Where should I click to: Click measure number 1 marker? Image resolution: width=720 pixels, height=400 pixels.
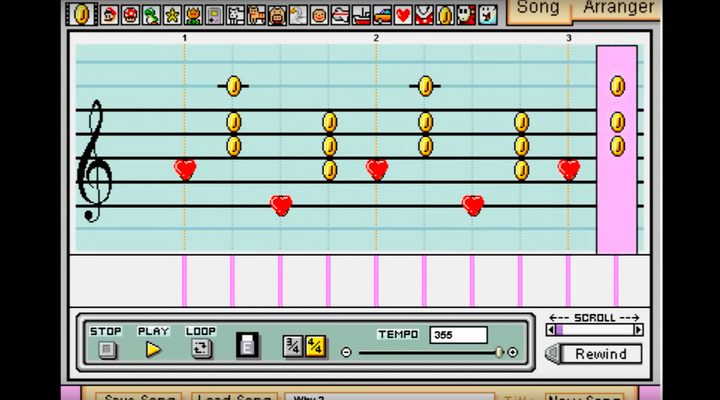pyautogui.click(x=184, y=38)
